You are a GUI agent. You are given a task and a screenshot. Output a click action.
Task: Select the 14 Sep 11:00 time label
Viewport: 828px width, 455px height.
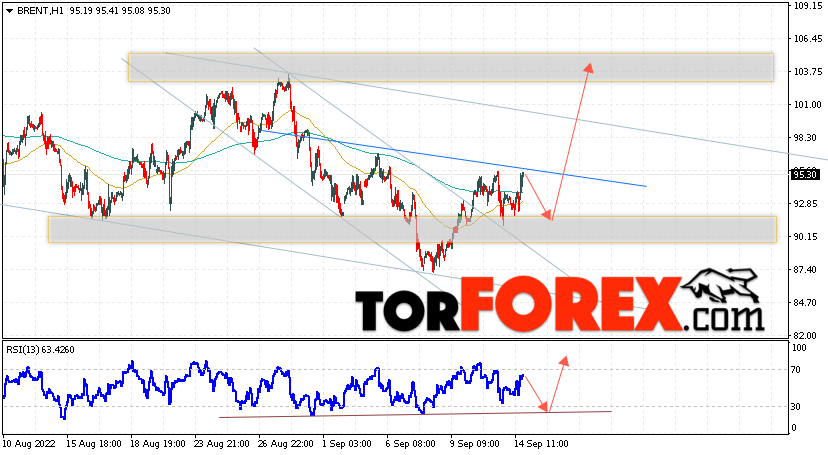point(541,444)
